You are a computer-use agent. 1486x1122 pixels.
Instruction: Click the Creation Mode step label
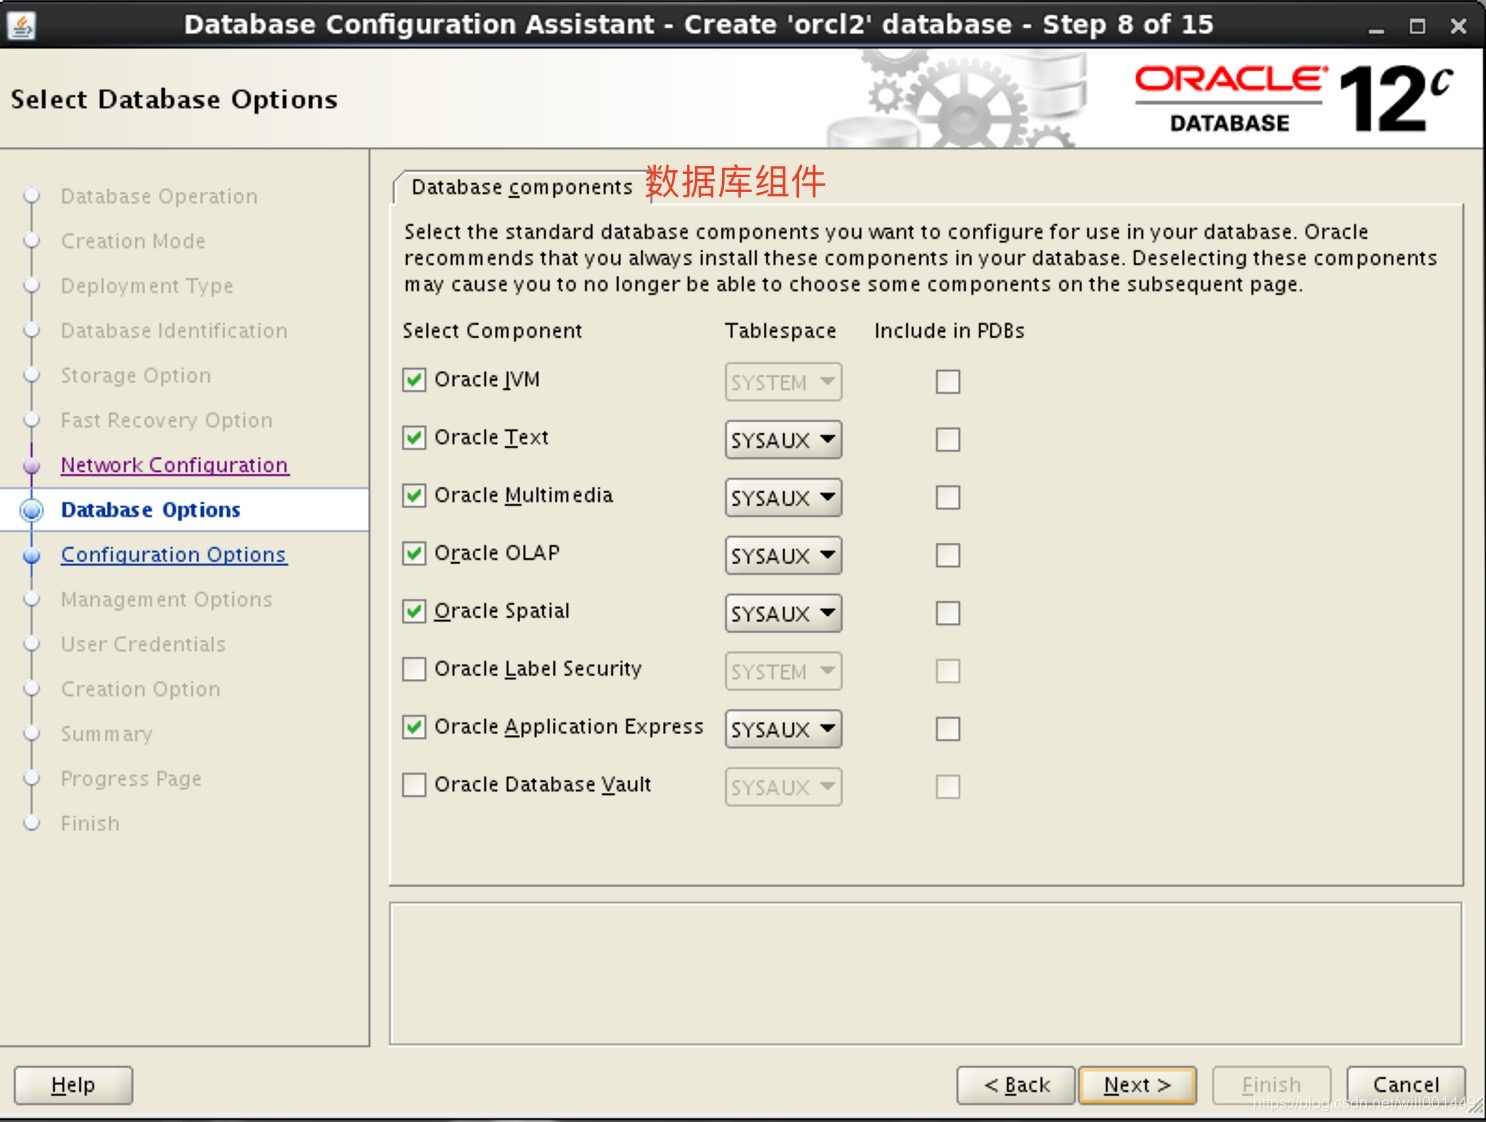pos(133,241)
